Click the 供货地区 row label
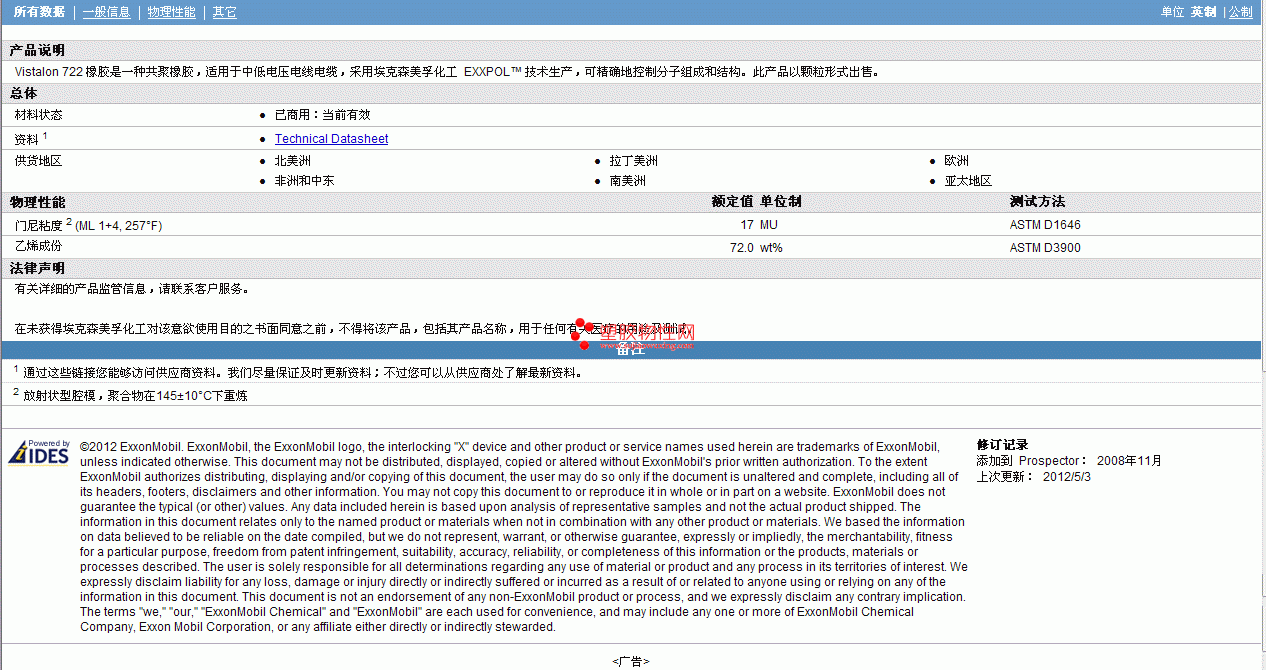Viewport: 1266px width, 670px height. point(38,161)
